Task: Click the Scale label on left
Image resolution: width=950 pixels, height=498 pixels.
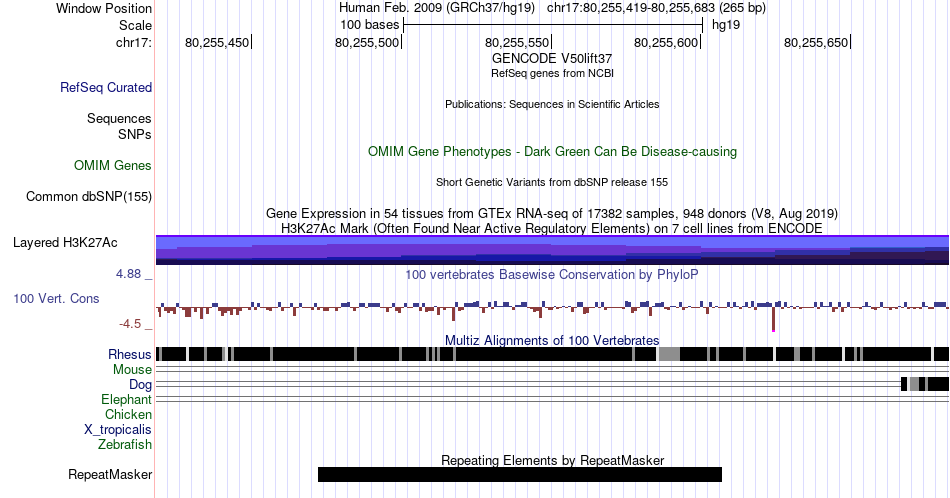Action: (135, 25)
